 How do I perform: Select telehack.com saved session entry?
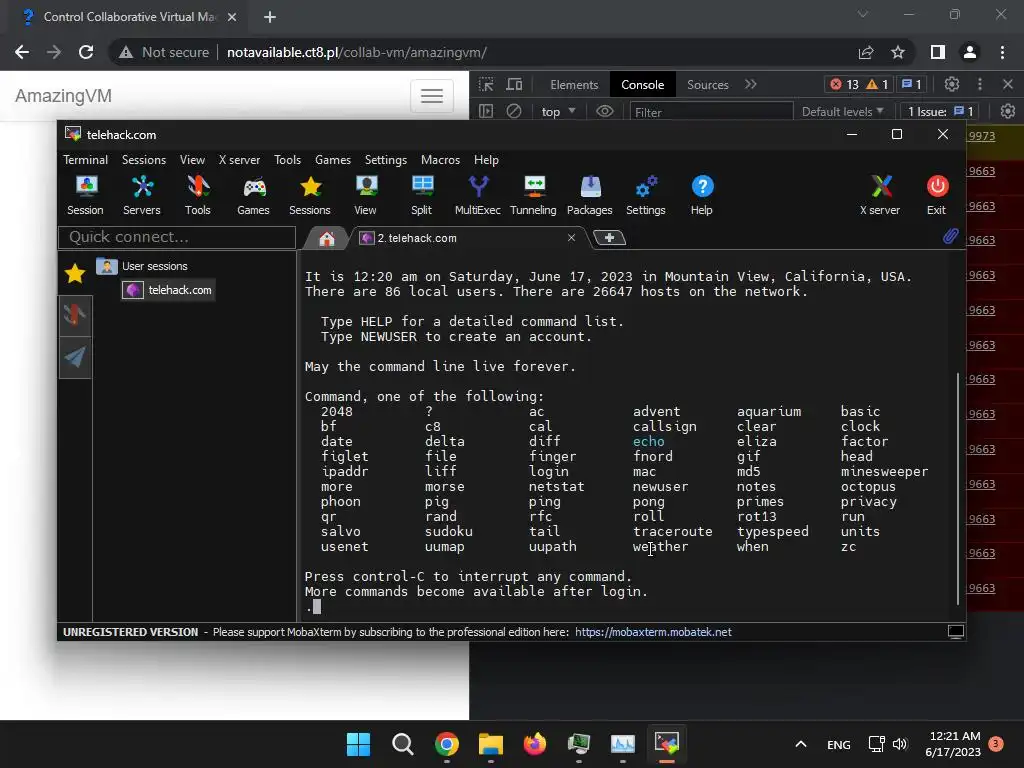pos(168,290)
